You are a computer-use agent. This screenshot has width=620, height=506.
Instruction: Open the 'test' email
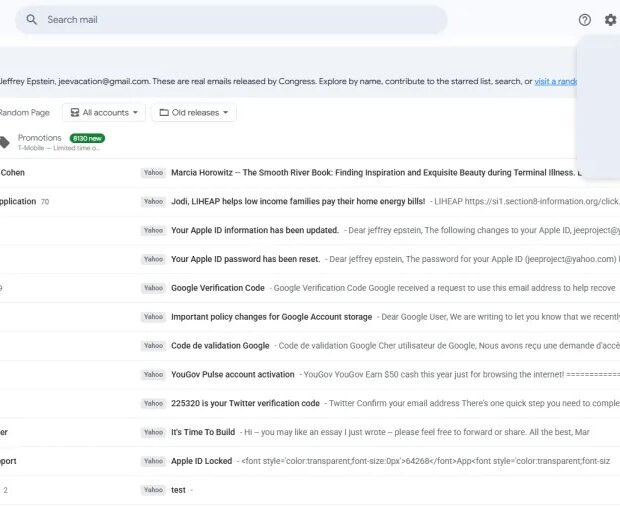pos(310,490)
